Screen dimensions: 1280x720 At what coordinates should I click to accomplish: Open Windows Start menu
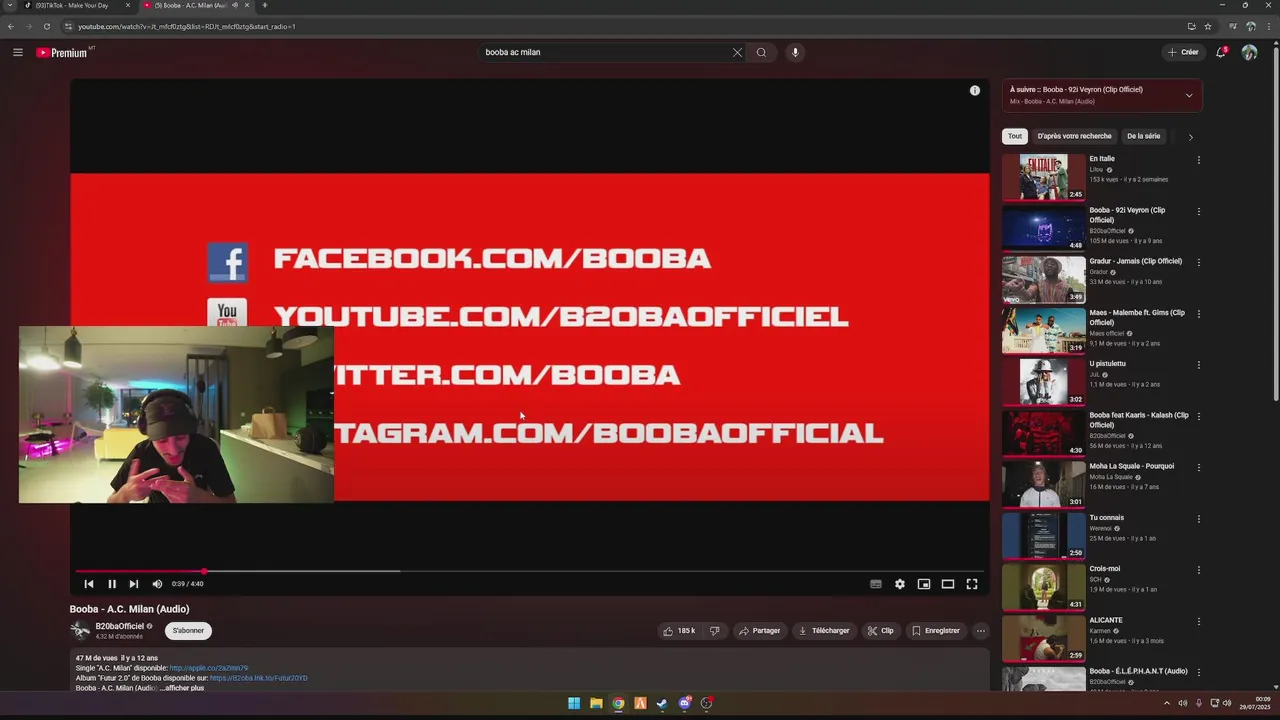click(574, 703)
